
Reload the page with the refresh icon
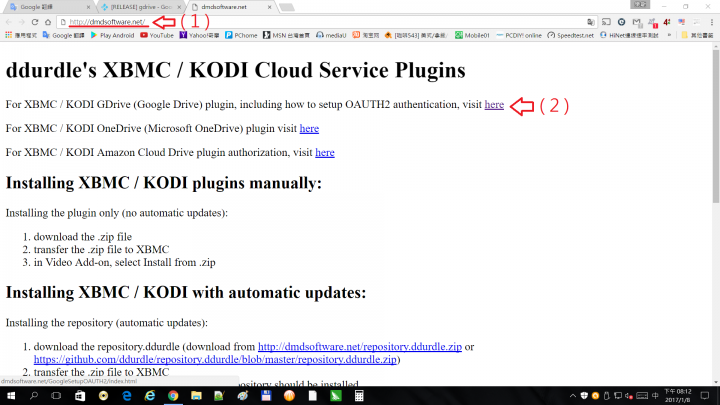(x=35, y=22)
